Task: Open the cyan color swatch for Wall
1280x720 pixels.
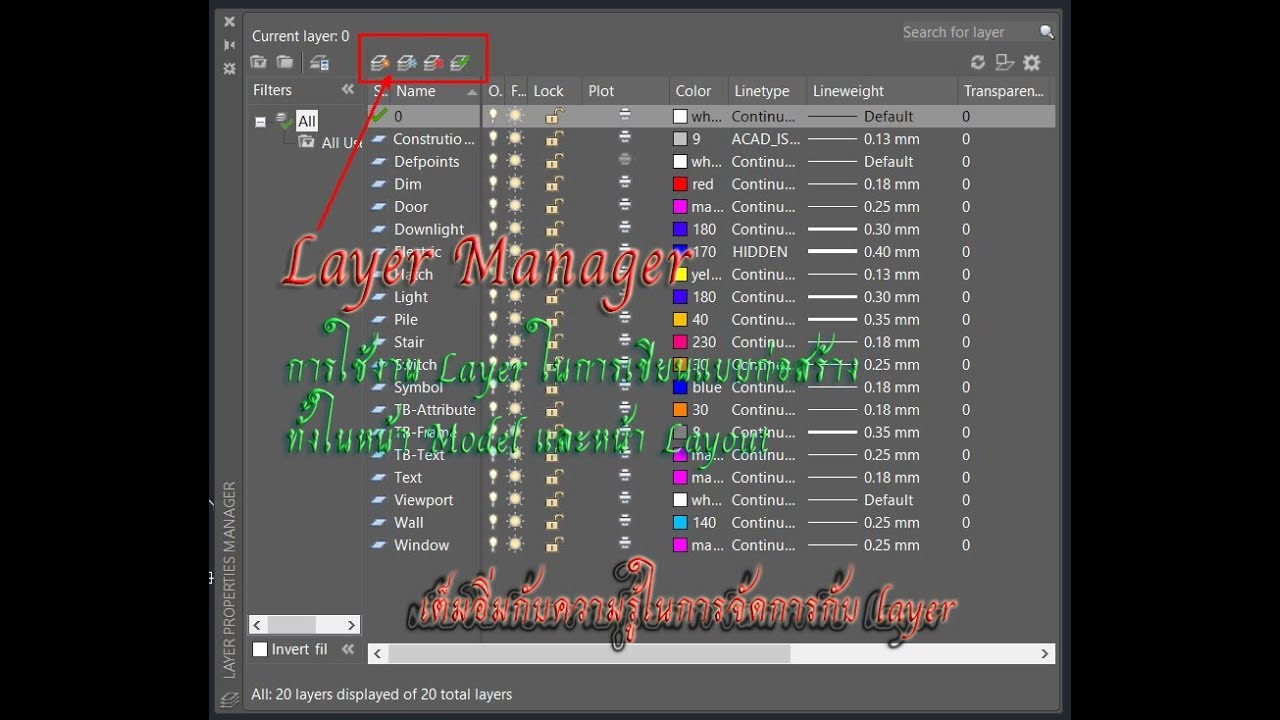Action: 680,522
